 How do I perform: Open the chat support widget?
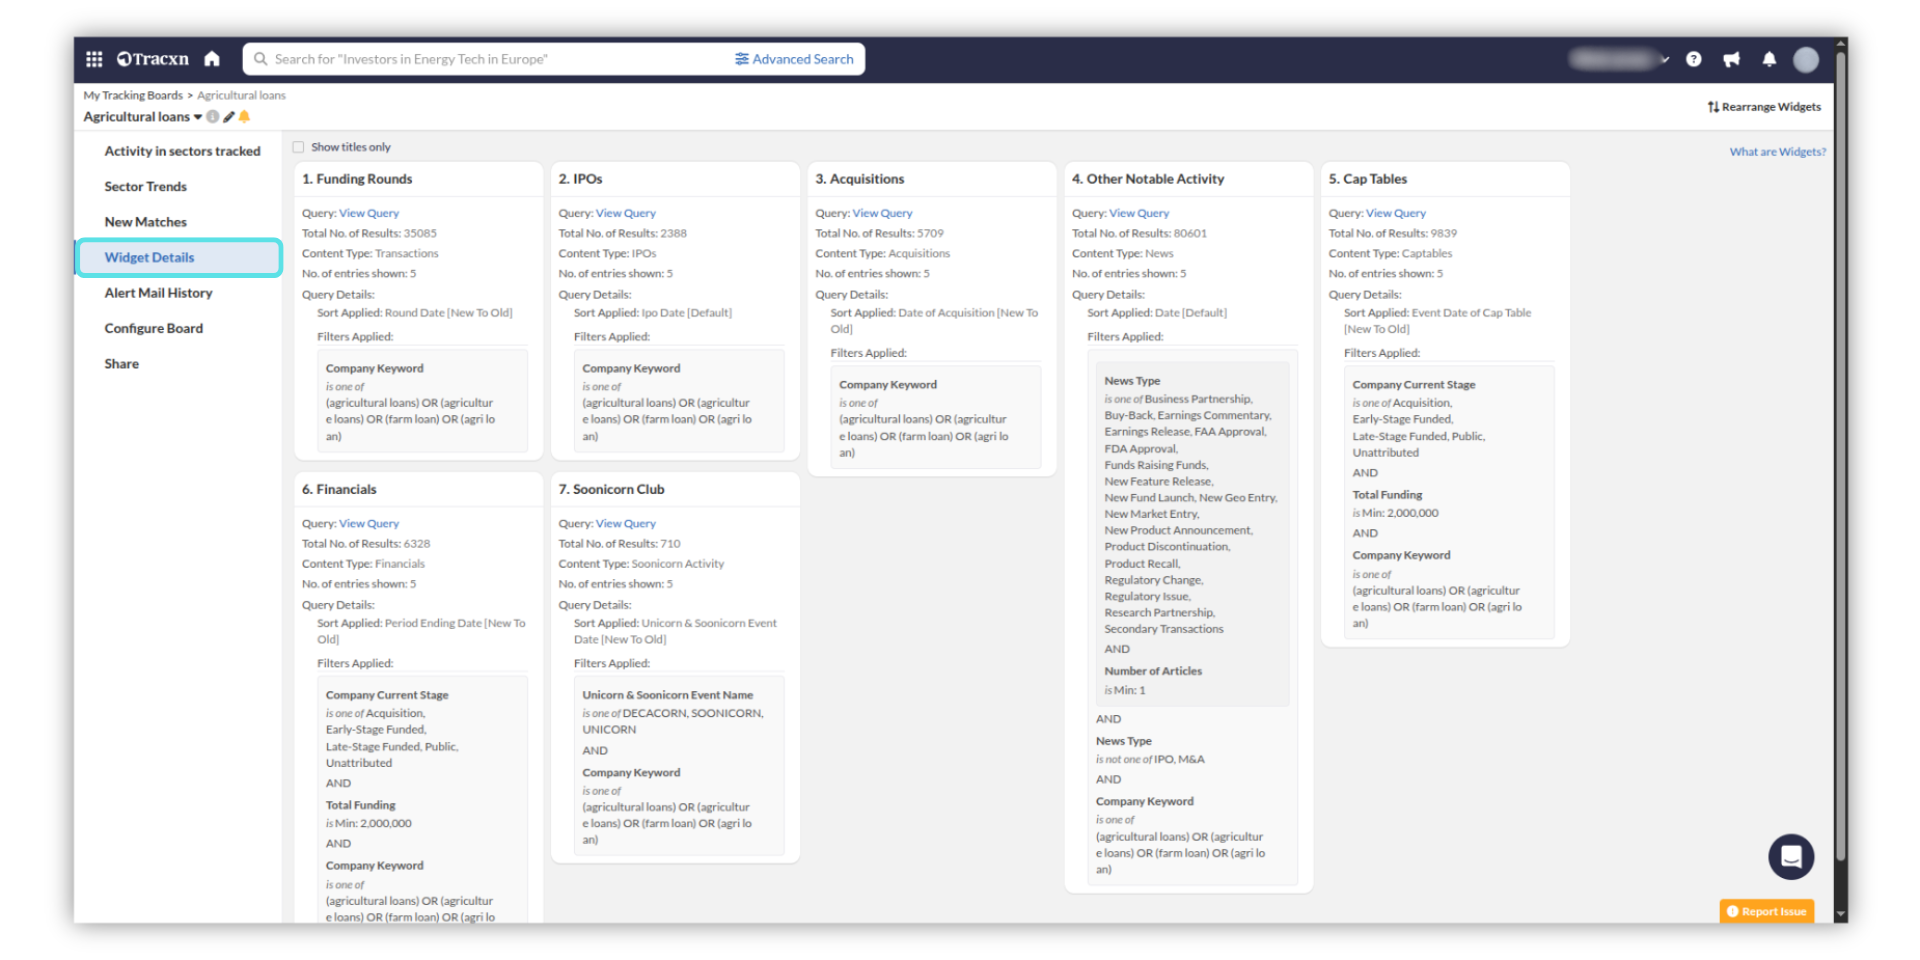click(1790, 856)
